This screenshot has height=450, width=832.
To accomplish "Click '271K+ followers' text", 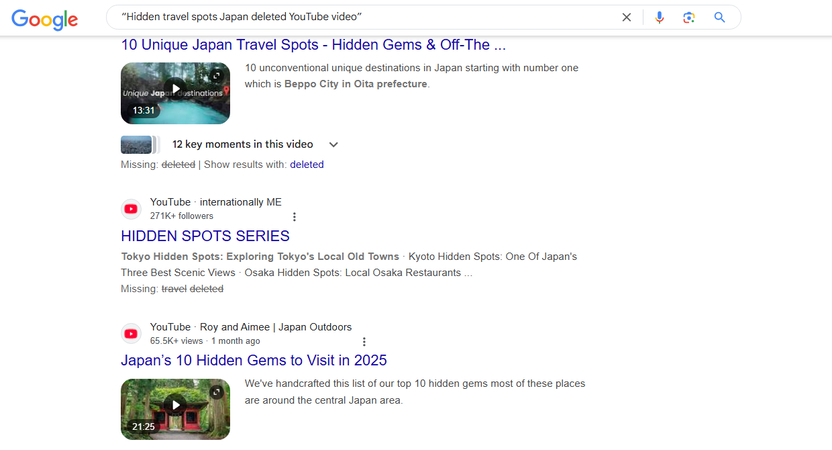I will point(181,216).
